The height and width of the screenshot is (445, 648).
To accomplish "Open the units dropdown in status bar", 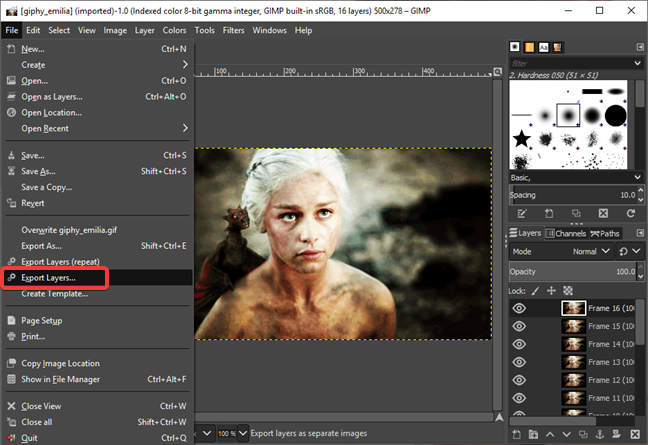I will click(207, 433).
